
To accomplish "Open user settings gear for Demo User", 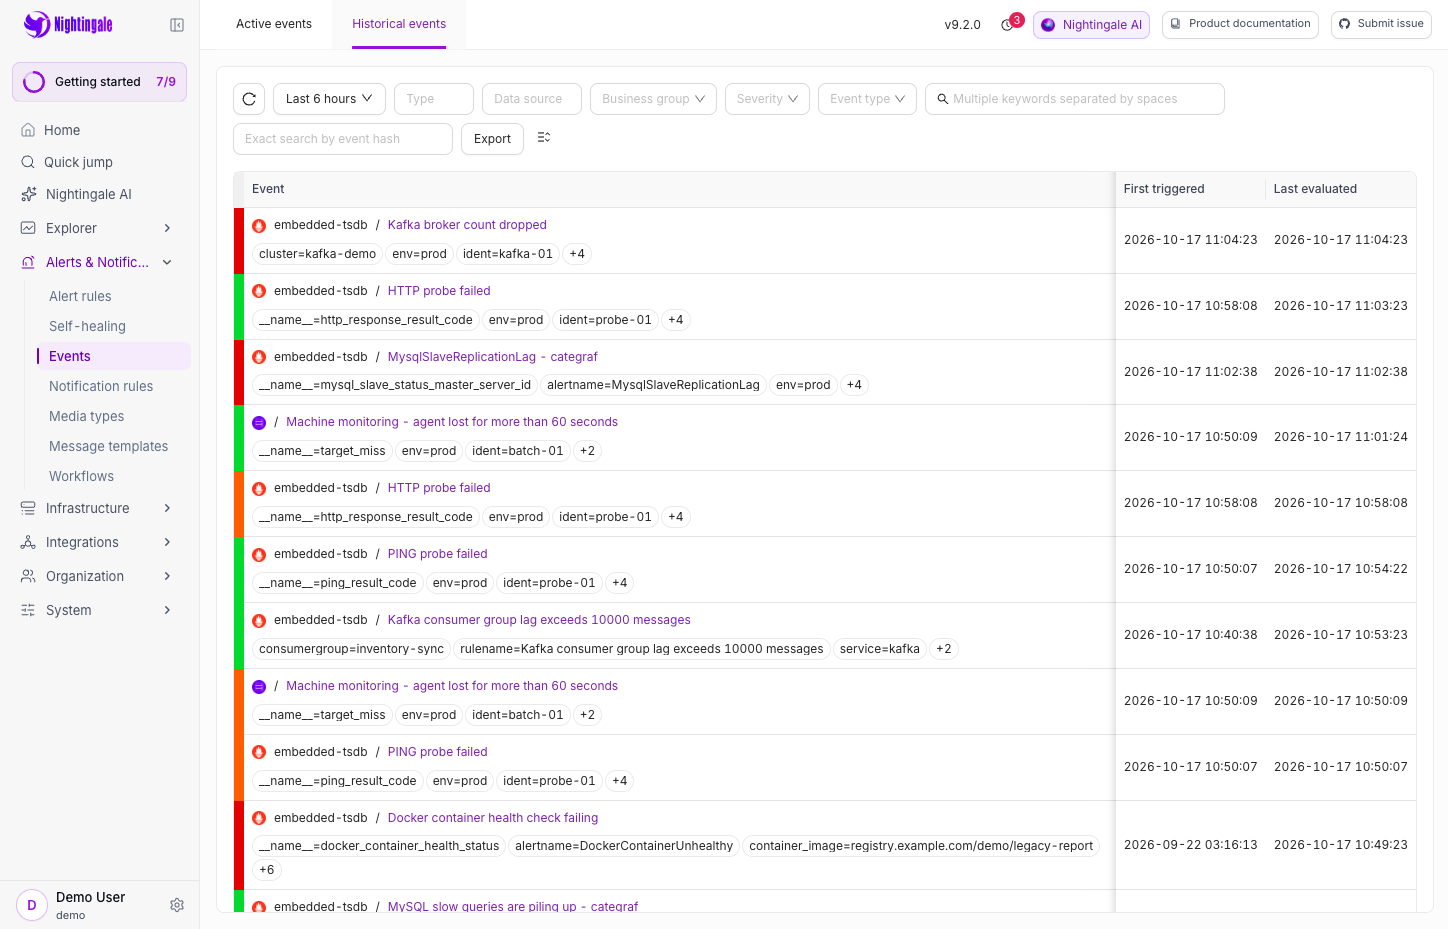I will (177, 905).
